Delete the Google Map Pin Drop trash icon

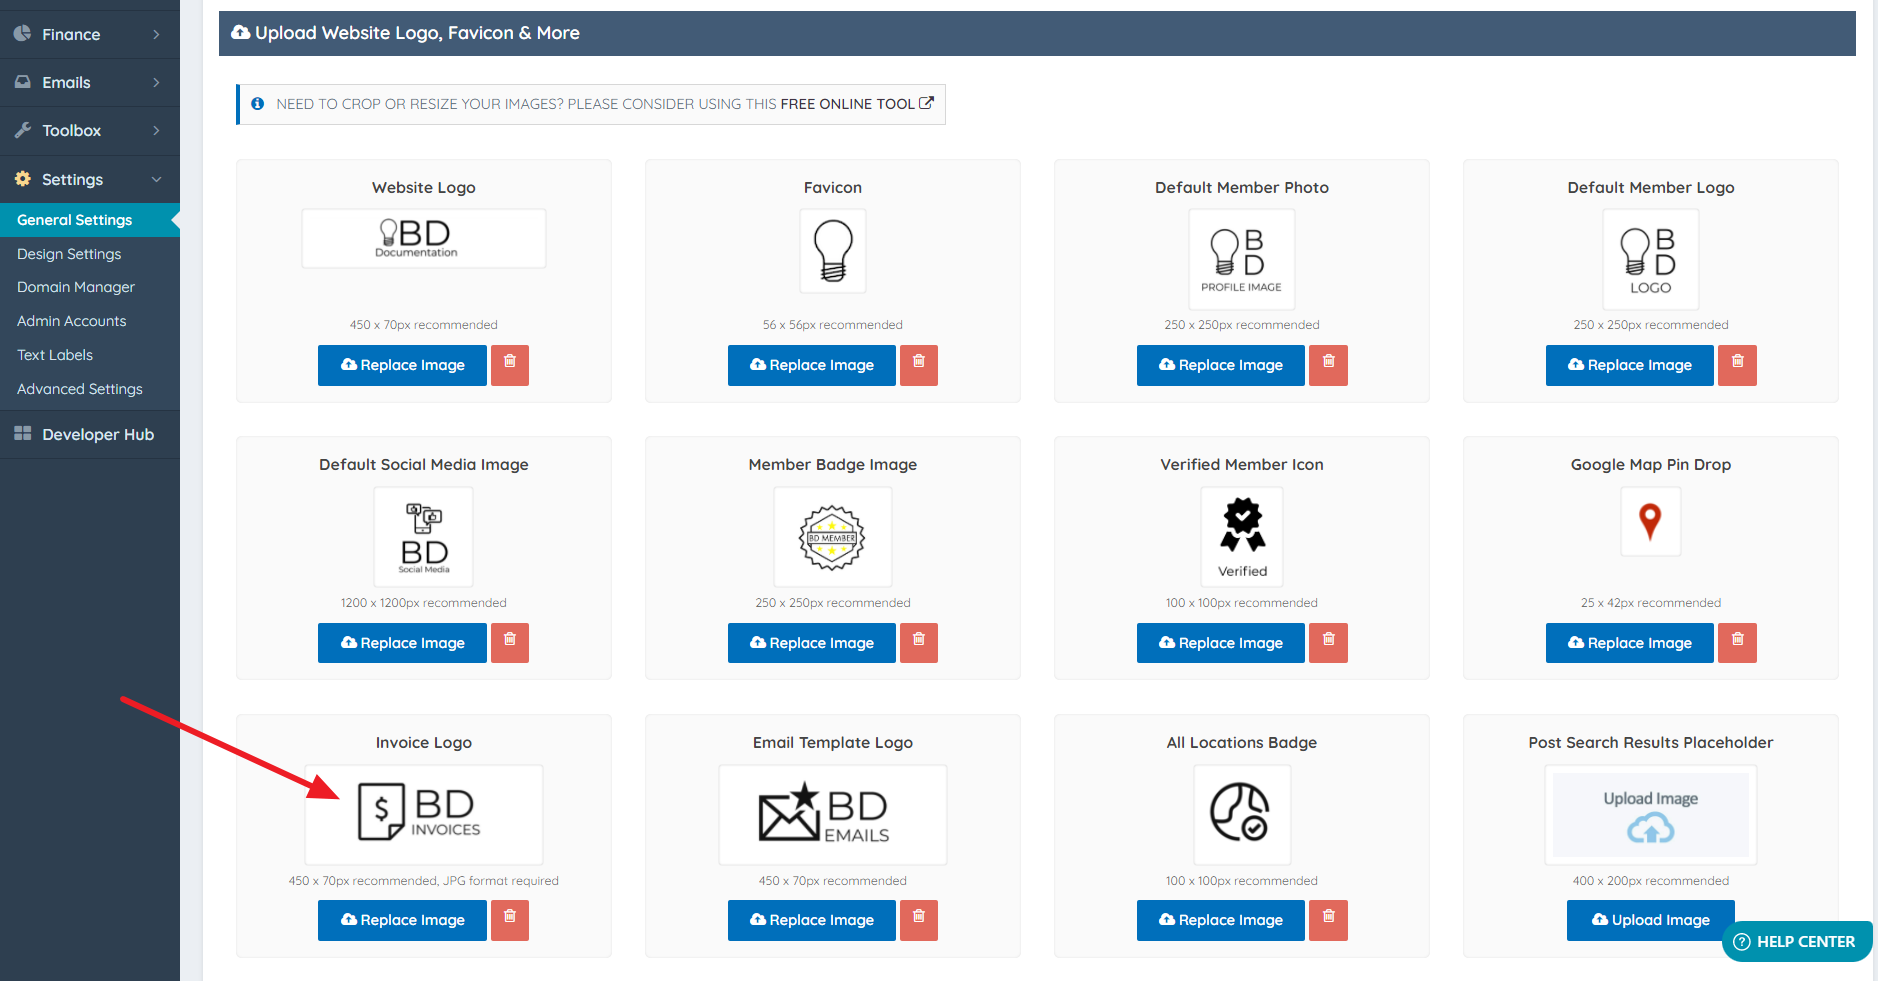[1737, 643]
